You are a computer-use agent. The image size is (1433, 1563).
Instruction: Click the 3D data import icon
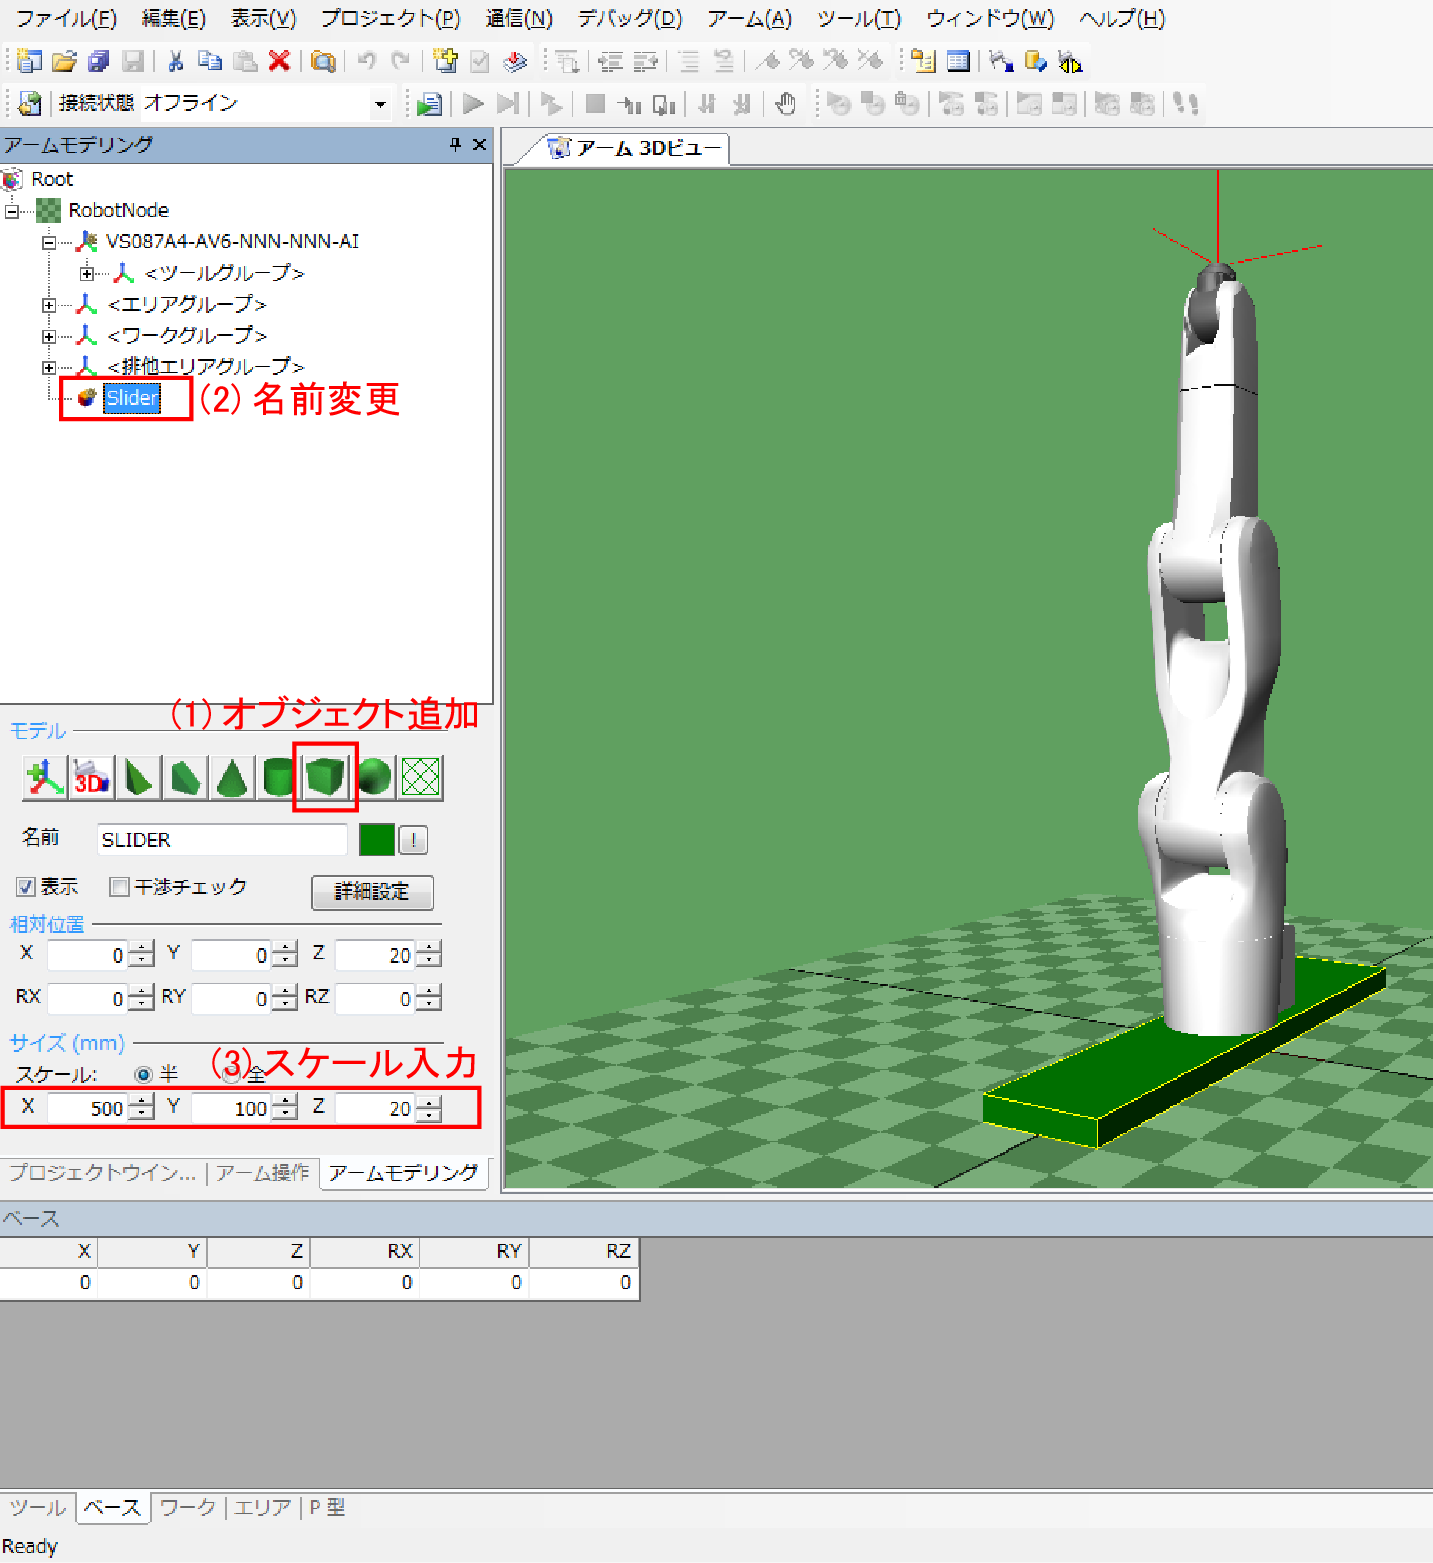[91, 777]
